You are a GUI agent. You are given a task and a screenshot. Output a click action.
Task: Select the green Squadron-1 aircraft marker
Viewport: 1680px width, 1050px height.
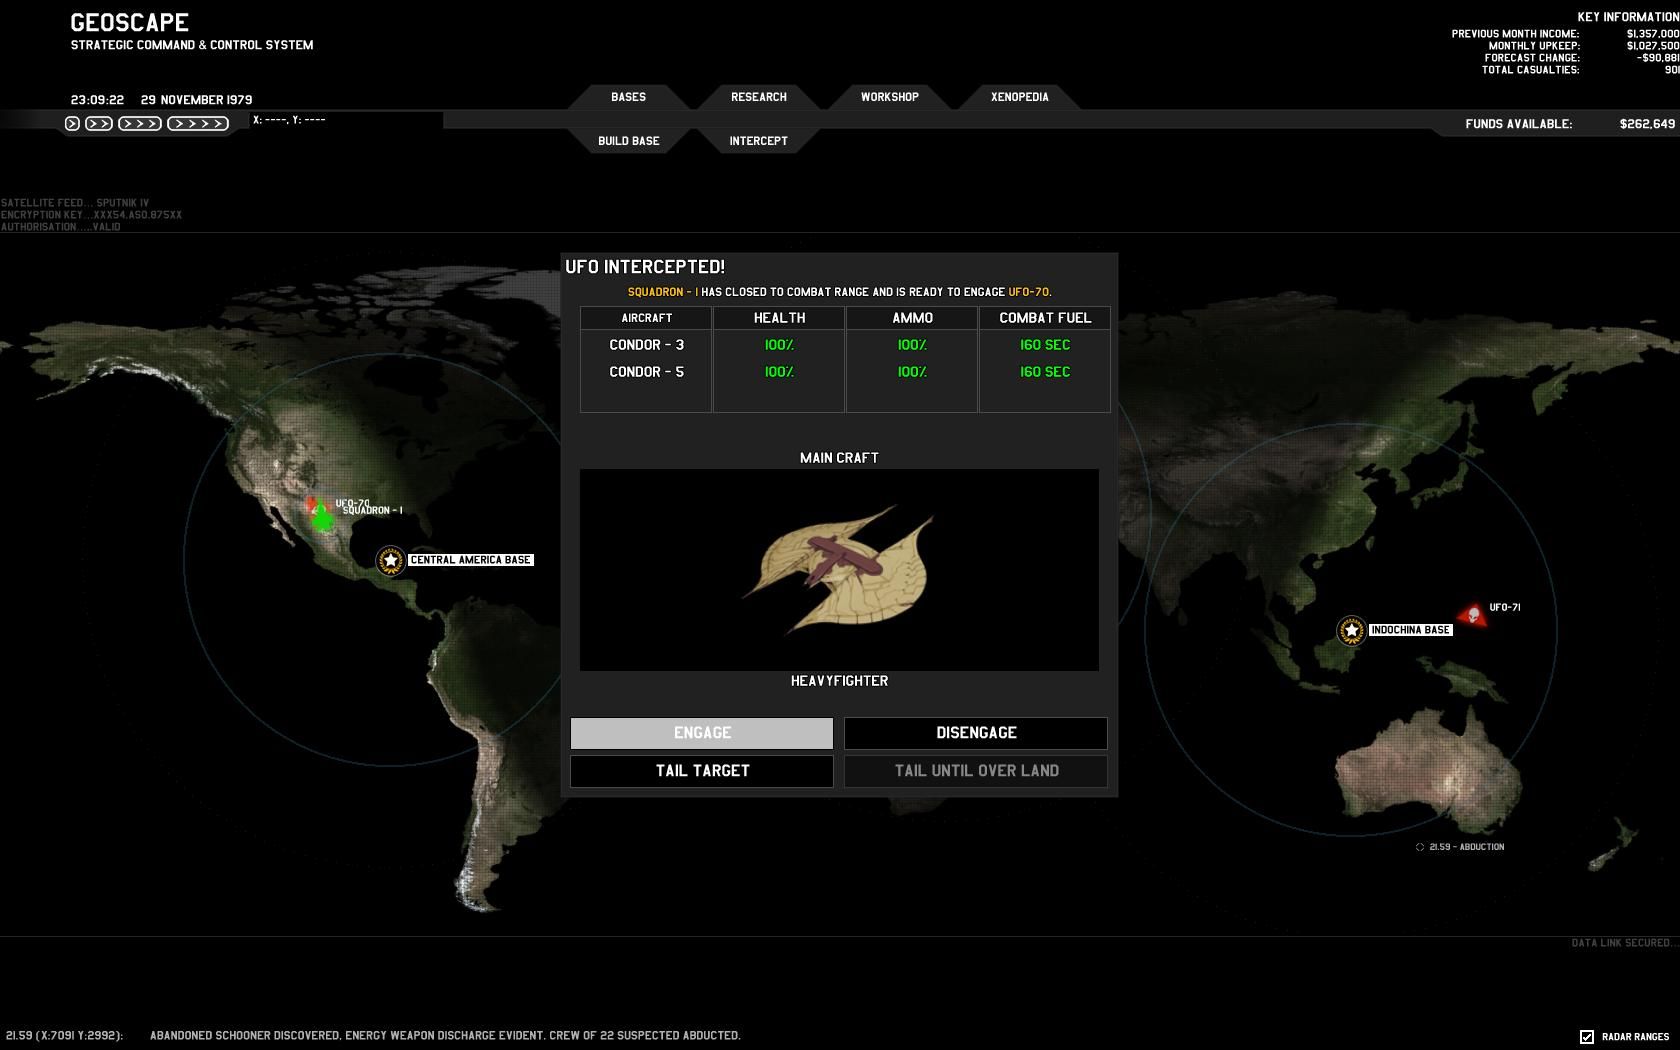click(322, 518)
